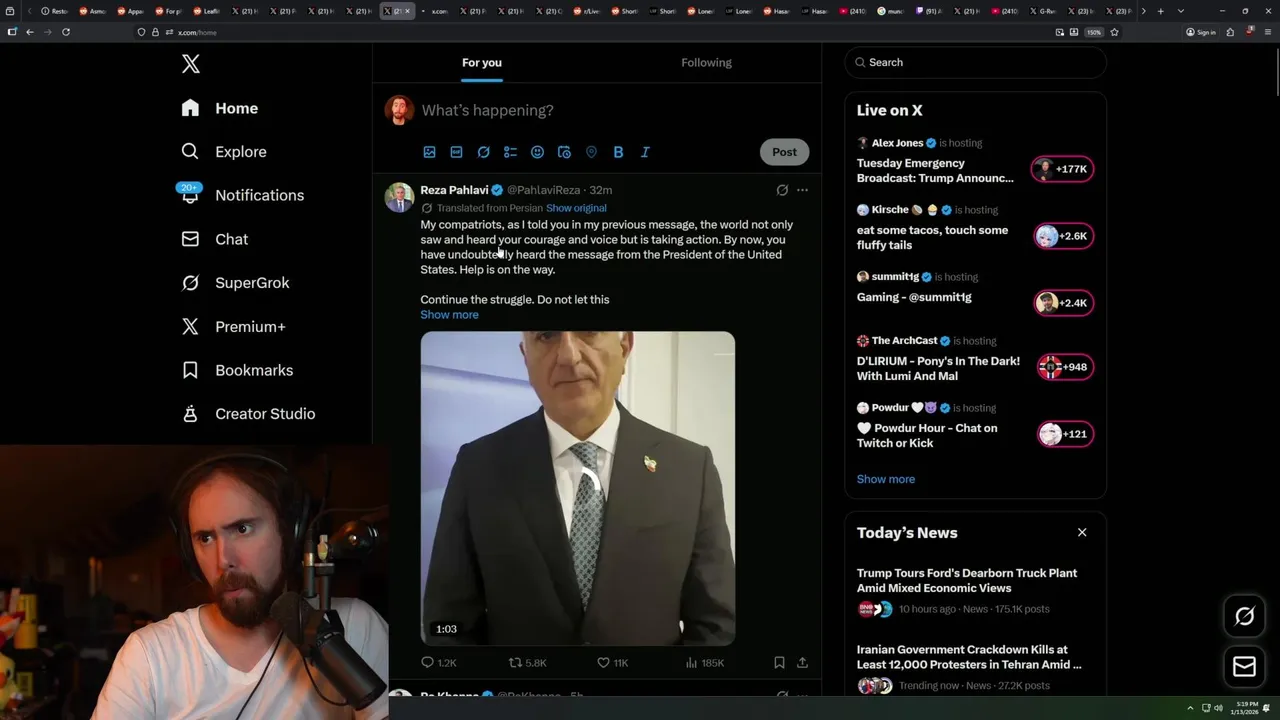Go back in browser toolbar
The width and height of the screenshot is (1280, 720).
(x=30, y=32)
